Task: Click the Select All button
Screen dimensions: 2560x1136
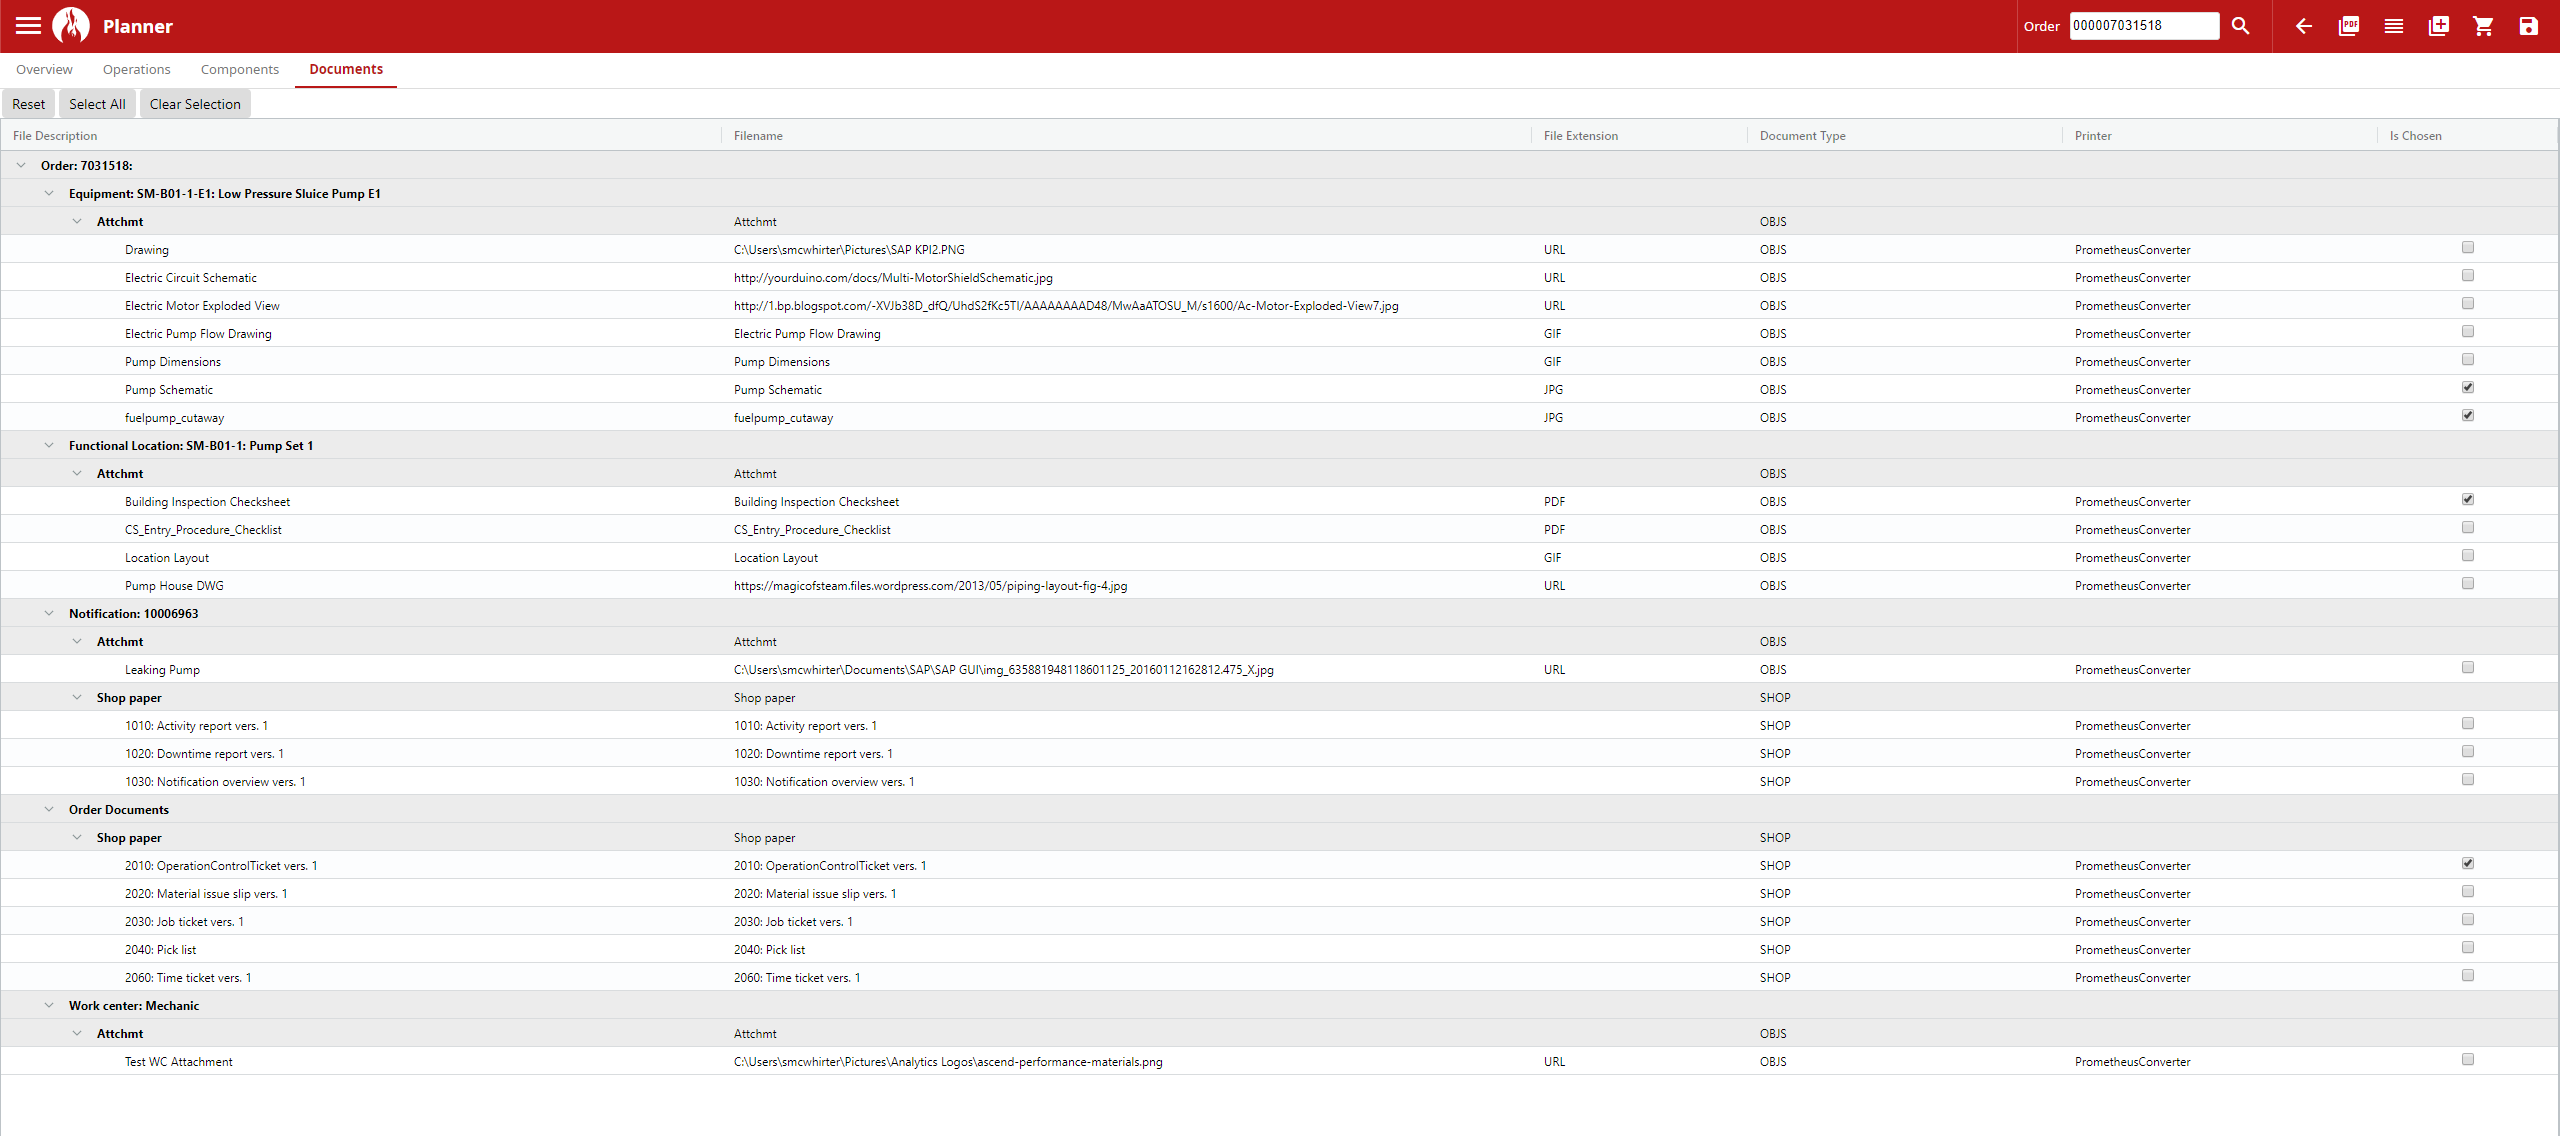Action: pos(96,103)
